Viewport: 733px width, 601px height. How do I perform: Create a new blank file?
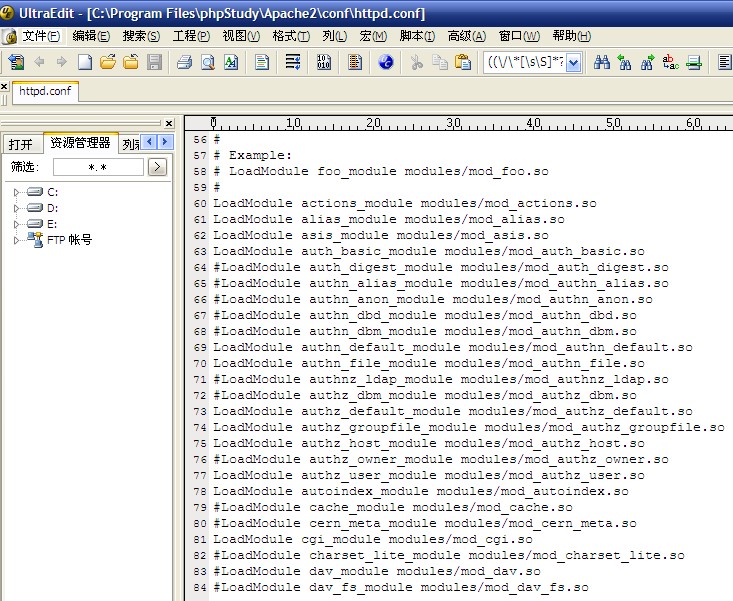point(85,62)
